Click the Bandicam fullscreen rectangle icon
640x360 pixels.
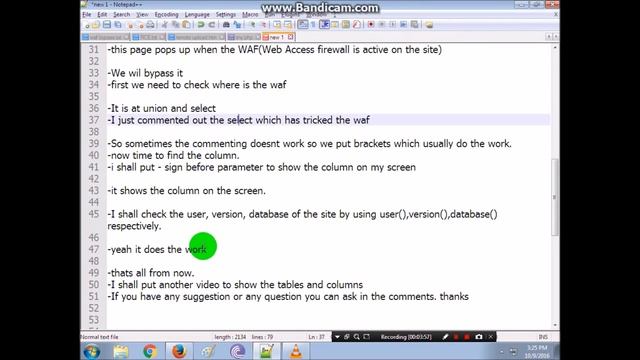[367, 337]
